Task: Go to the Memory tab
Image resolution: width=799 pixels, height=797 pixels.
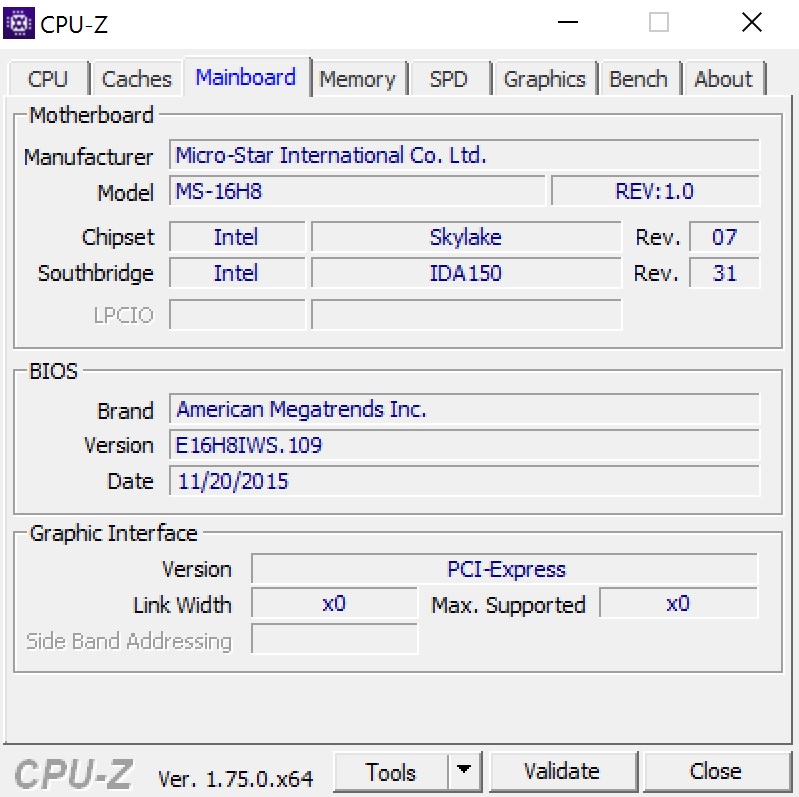Action: pyautogui.click(x=358, y=79)
